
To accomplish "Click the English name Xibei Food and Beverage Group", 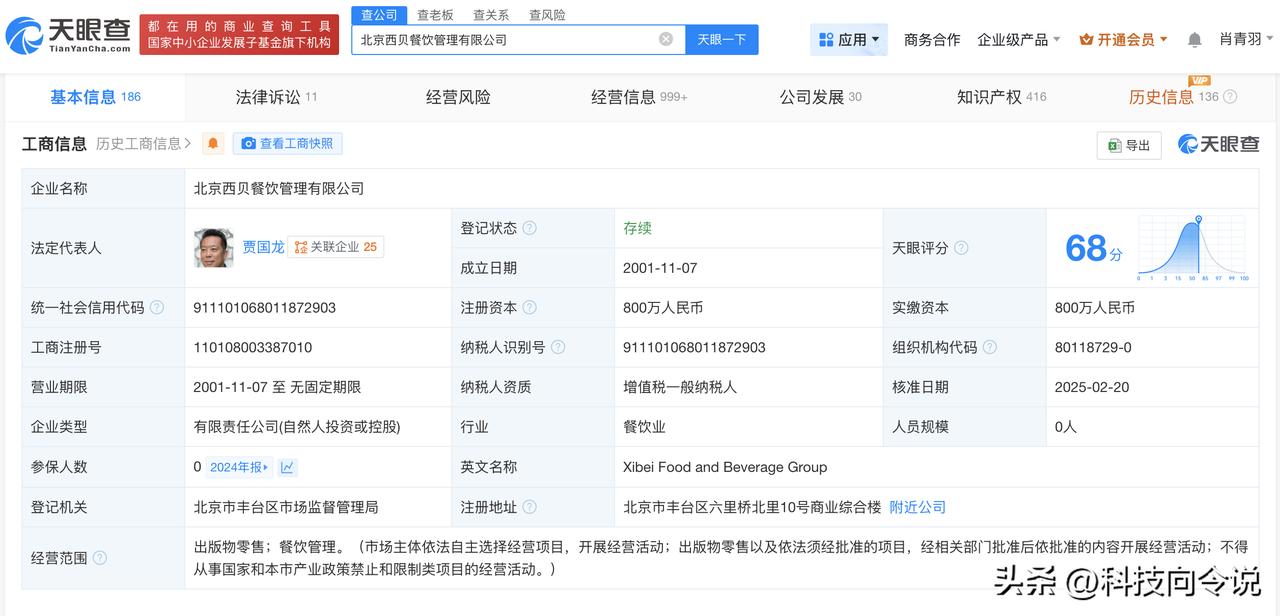I will click(x=725, y=467).
